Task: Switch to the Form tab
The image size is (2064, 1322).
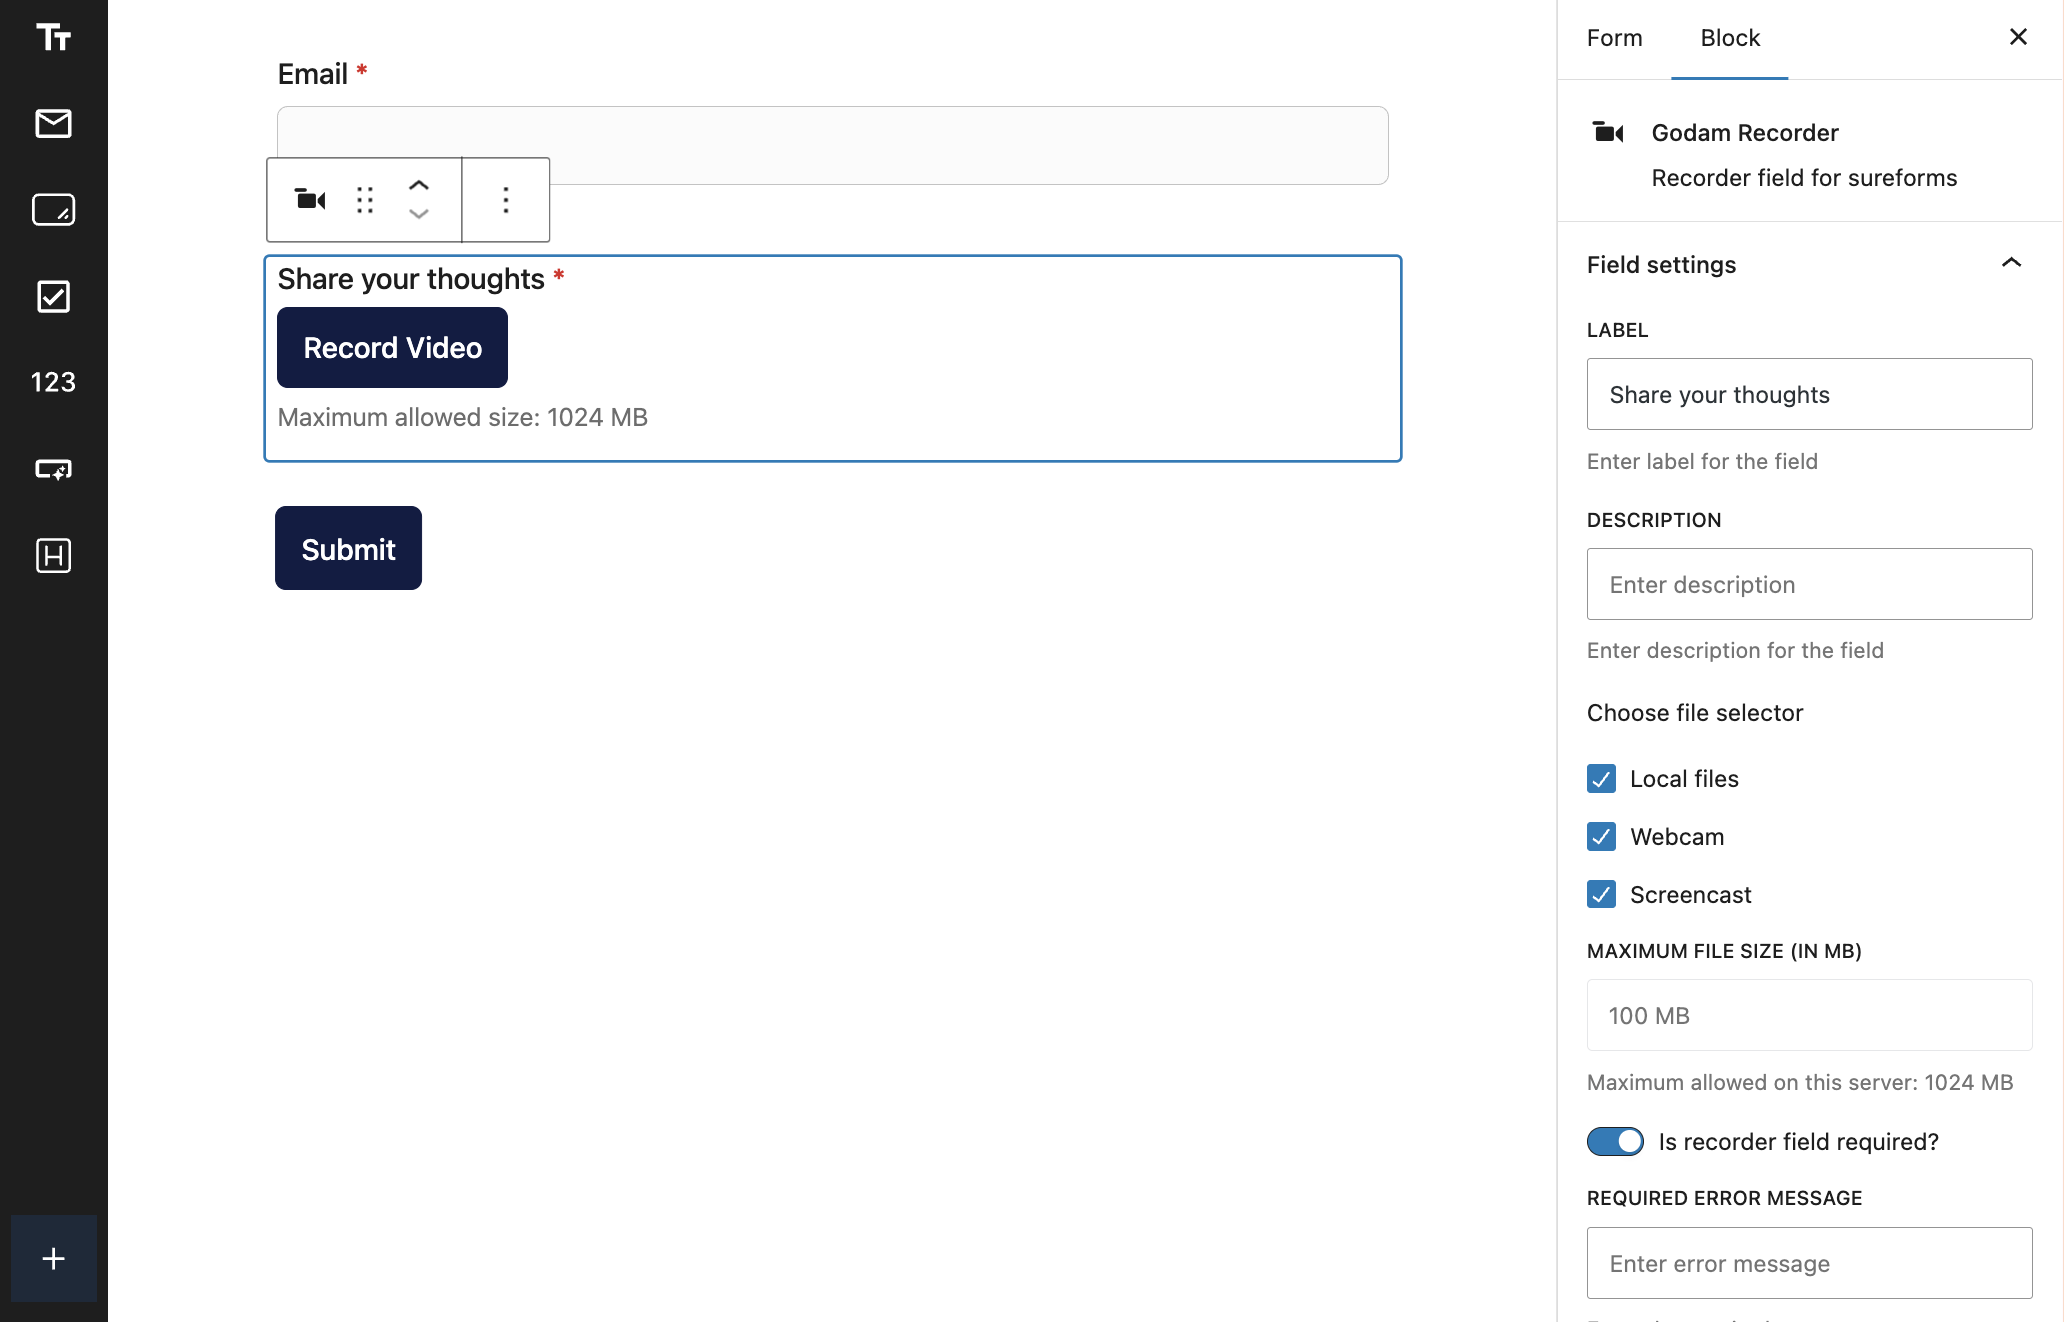Action: point(1614,38)
